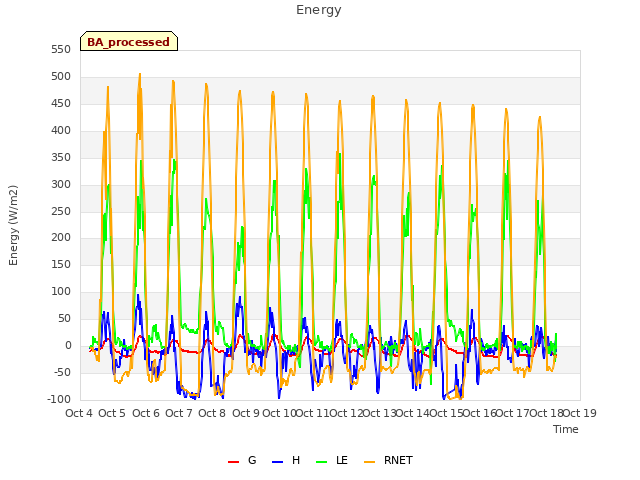Click the 250 y-axis tick label
This screenshot has height=480, width=640.
pos(61,211)
